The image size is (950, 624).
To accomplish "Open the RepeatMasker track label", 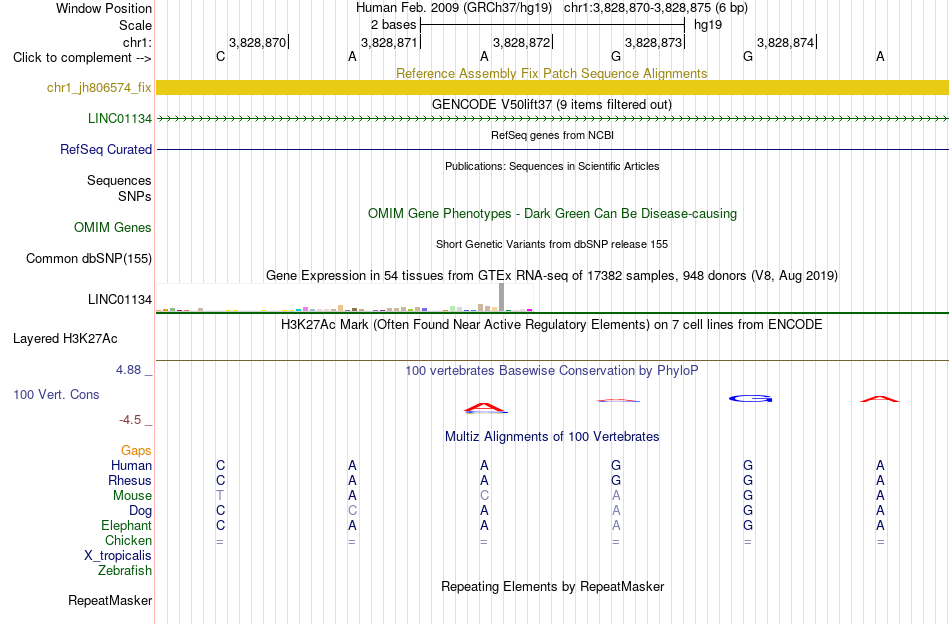I will pyautogui.click(x=110, y=600).
